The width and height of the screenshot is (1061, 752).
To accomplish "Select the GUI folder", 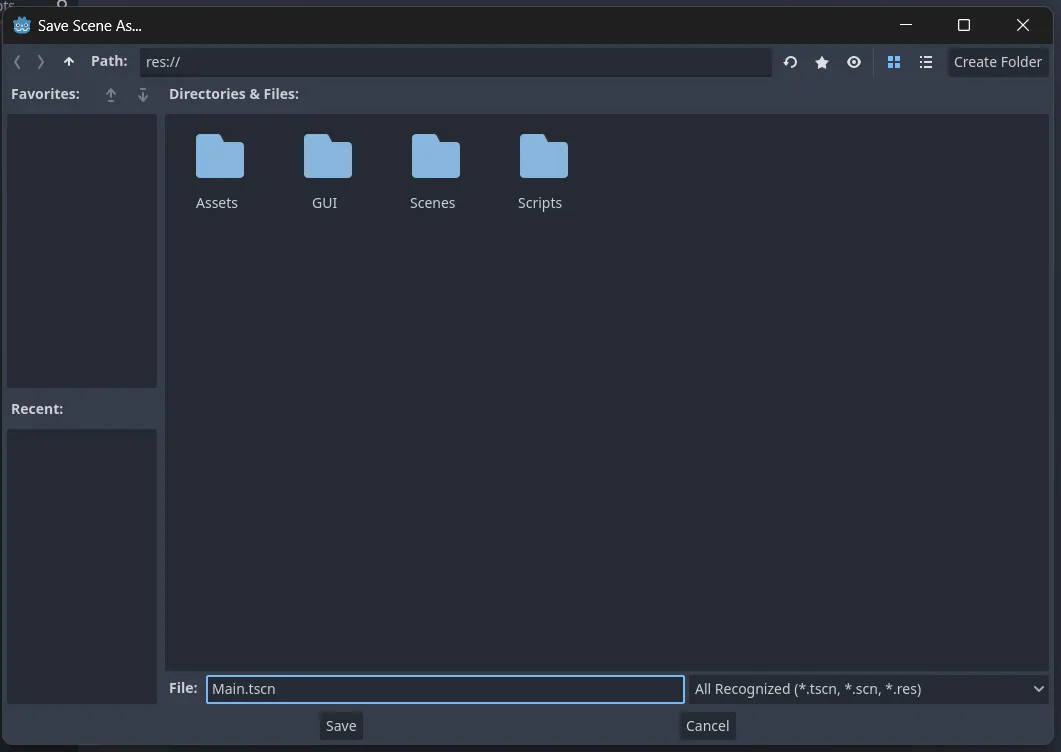I will pyautogui.click(x=327, y=172).
